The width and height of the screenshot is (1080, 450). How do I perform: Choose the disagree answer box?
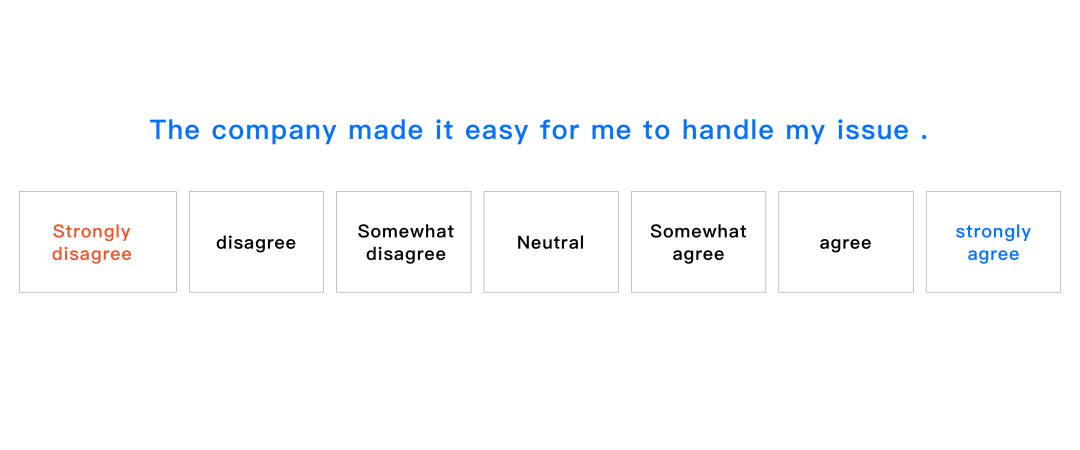(x=256, y=242)
